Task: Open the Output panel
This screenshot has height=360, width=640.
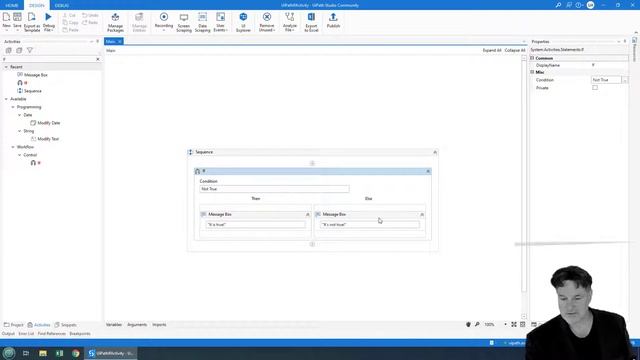Action: click(x=8, y=334)
